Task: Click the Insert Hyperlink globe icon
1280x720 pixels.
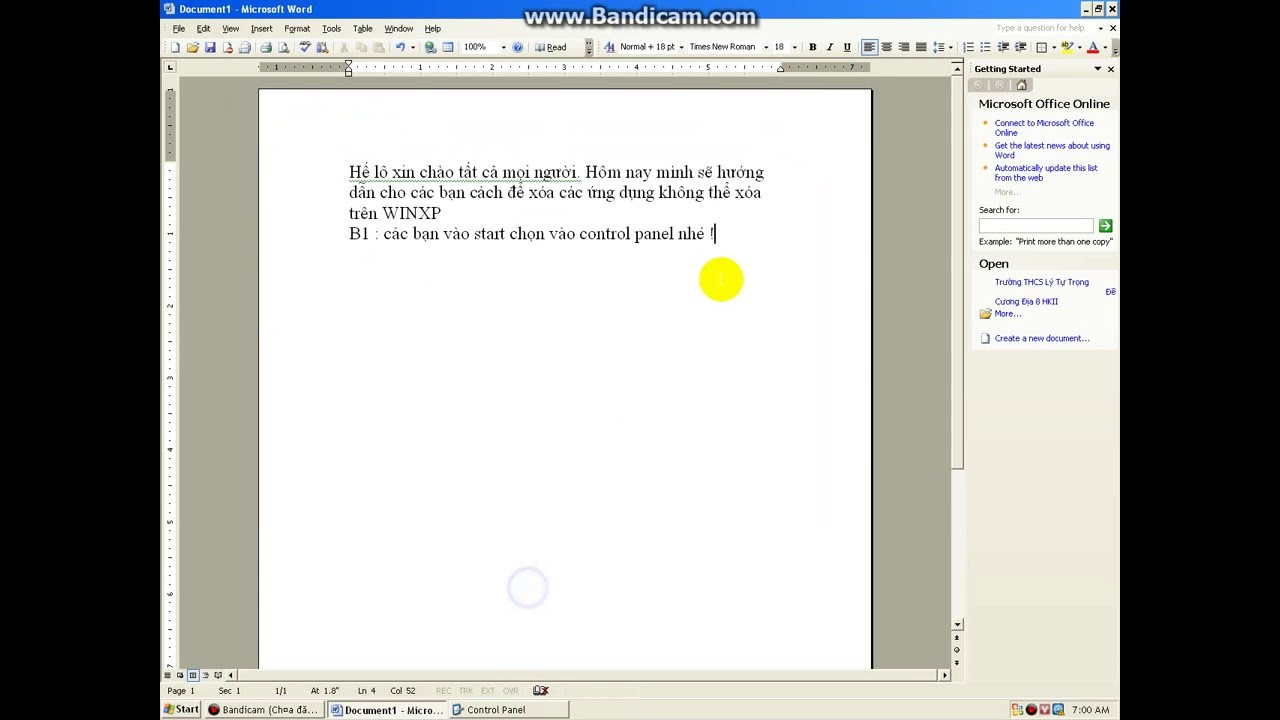Action: click(x=430, y=47)
